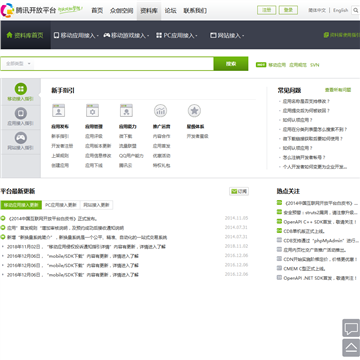Click the 订阅 subscribe button
Viewport: 360px width, 360px height.
pyautogui.click(x=239, y=191)
